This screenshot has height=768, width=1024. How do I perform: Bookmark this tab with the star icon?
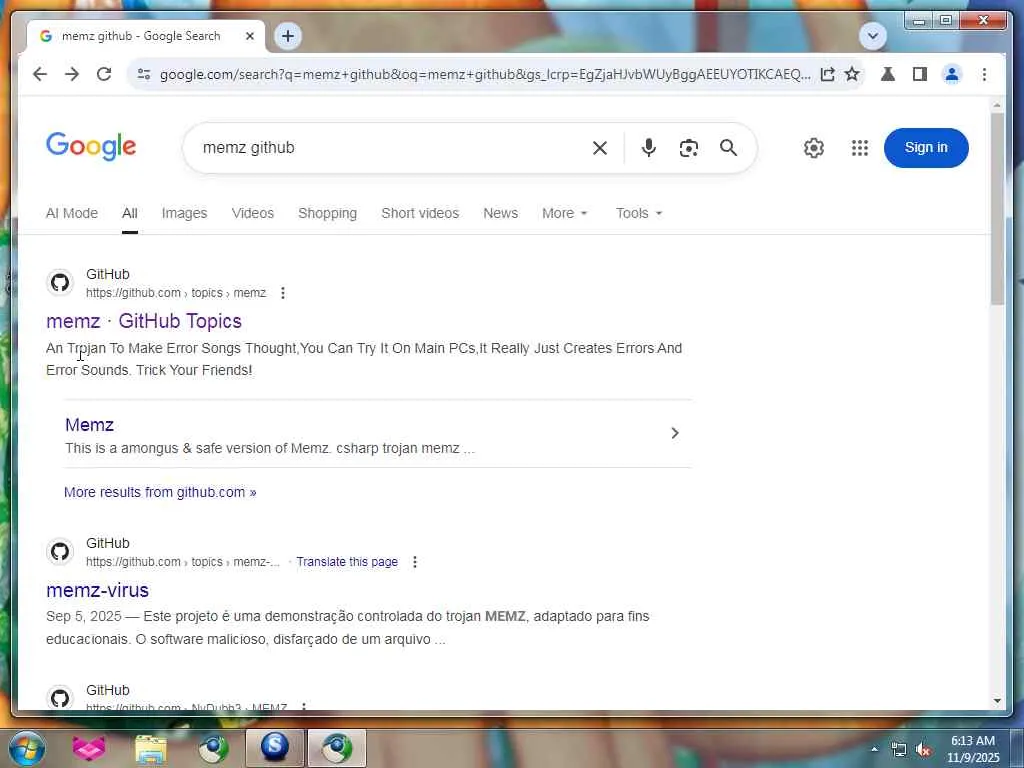click(x=852, y=74)
